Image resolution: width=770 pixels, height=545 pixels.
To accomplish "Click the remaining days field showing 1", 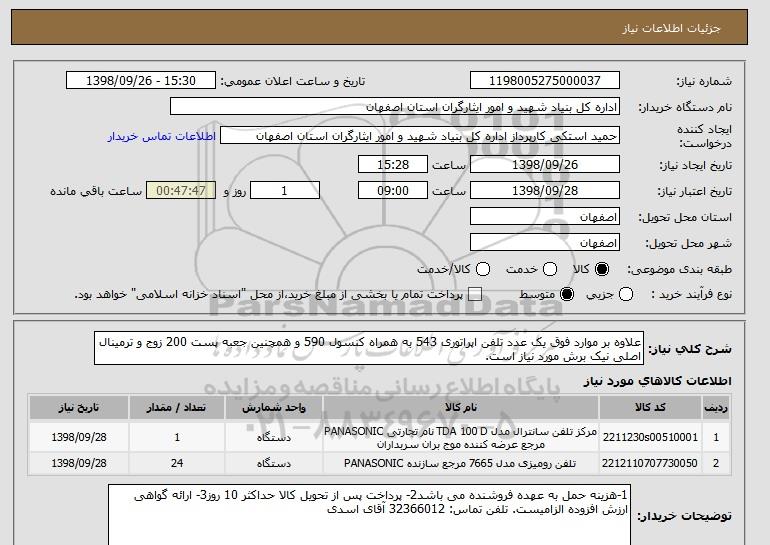I will click(285, 191).
